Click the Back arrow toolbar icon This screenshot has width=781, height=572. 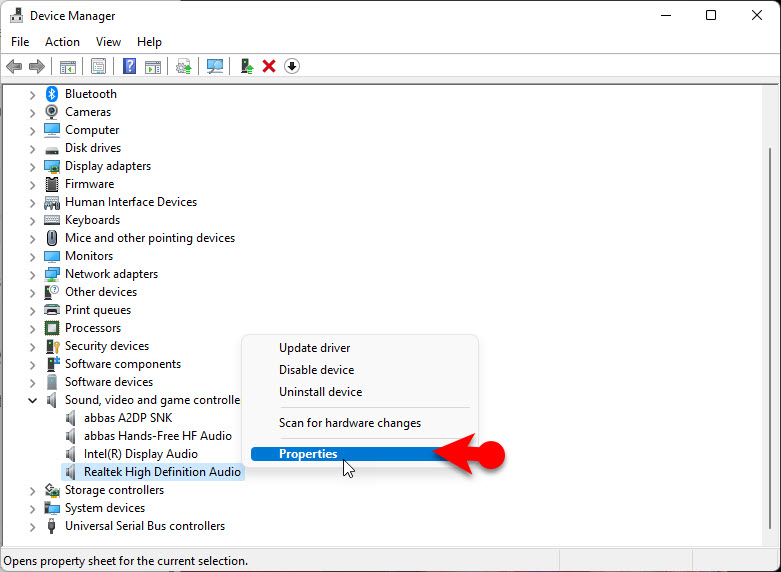tap(14, 67)
